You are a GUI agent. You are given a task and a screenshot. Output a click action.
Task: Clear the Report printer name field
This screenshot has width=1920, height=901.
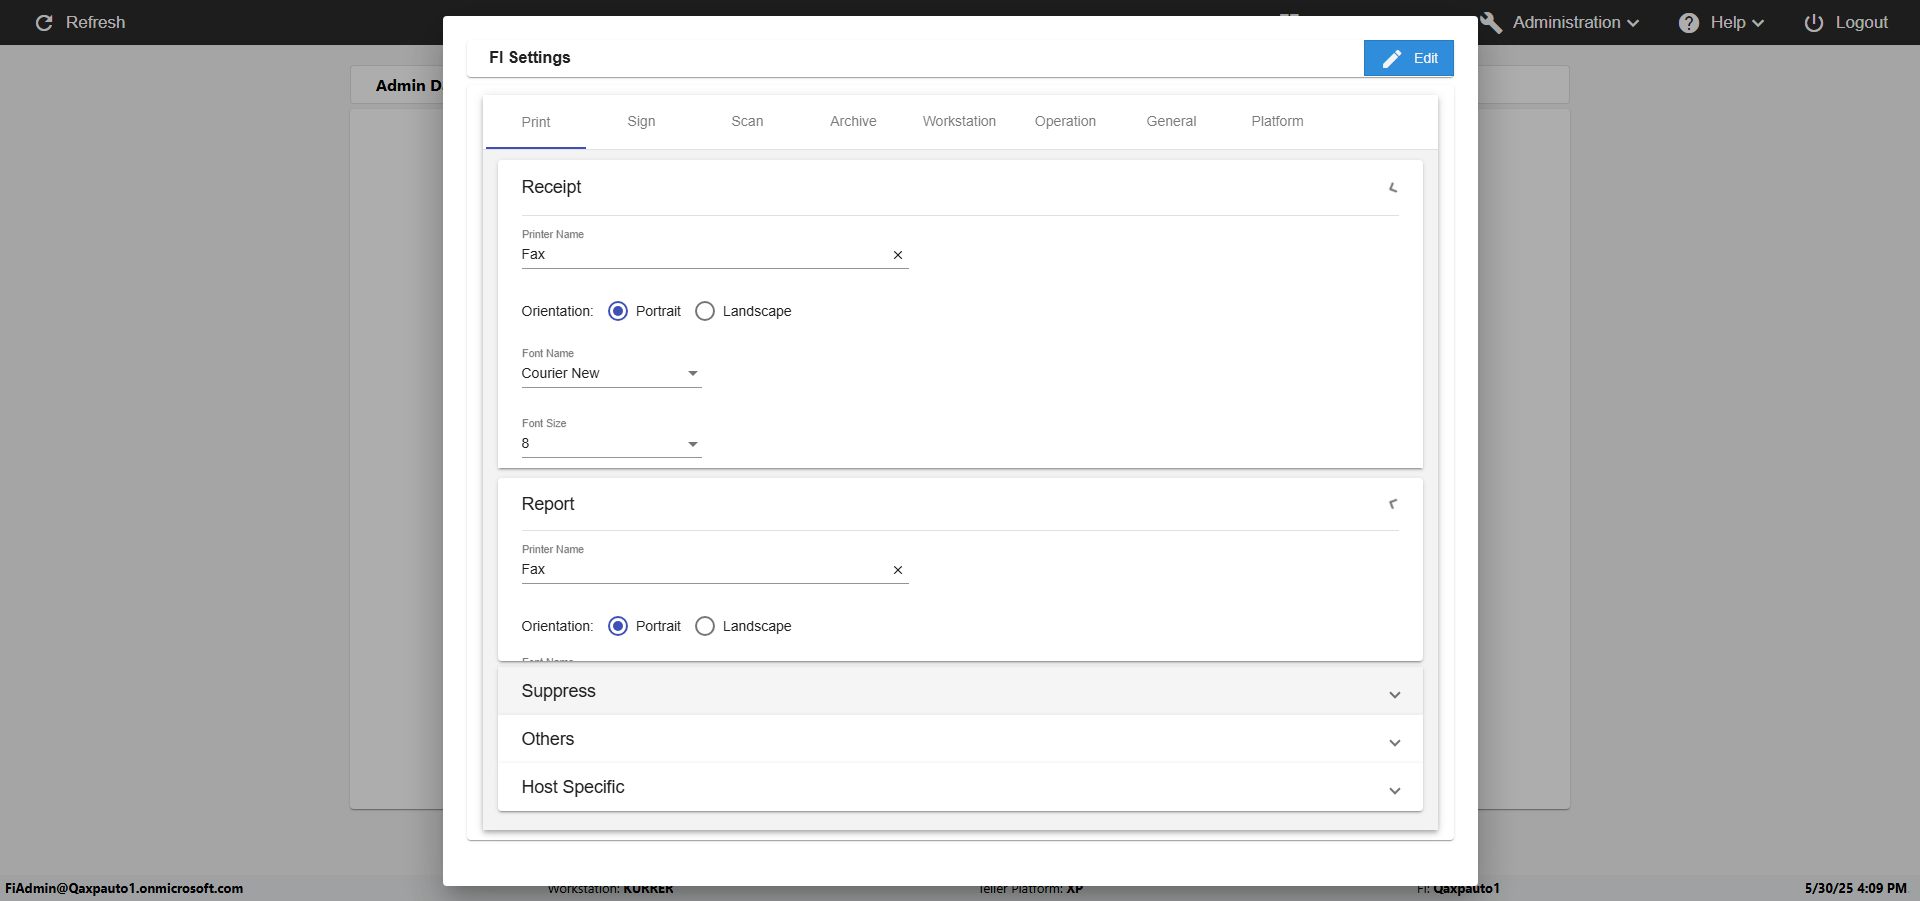click(x=897, y=570)
